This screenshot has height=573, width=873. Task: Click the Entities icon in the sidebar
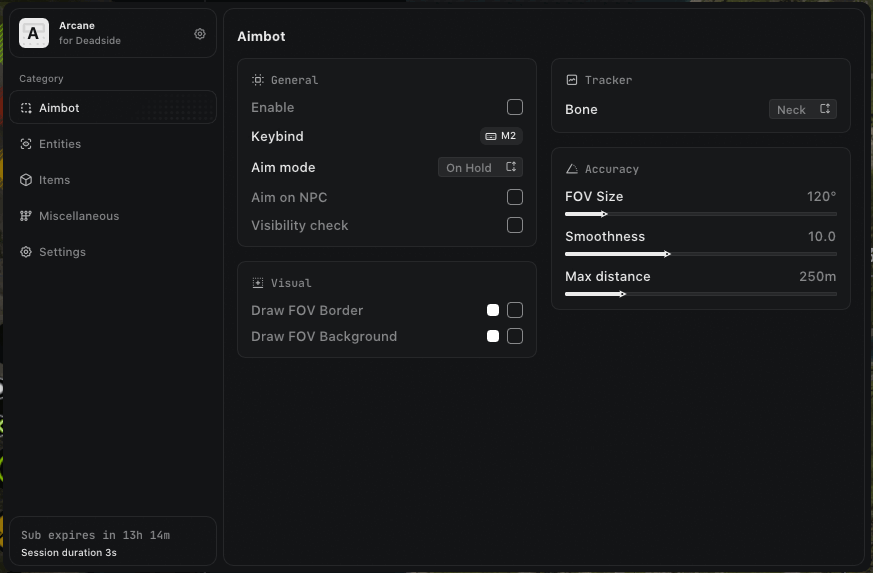pyautogui.click(x=26, y=144)
